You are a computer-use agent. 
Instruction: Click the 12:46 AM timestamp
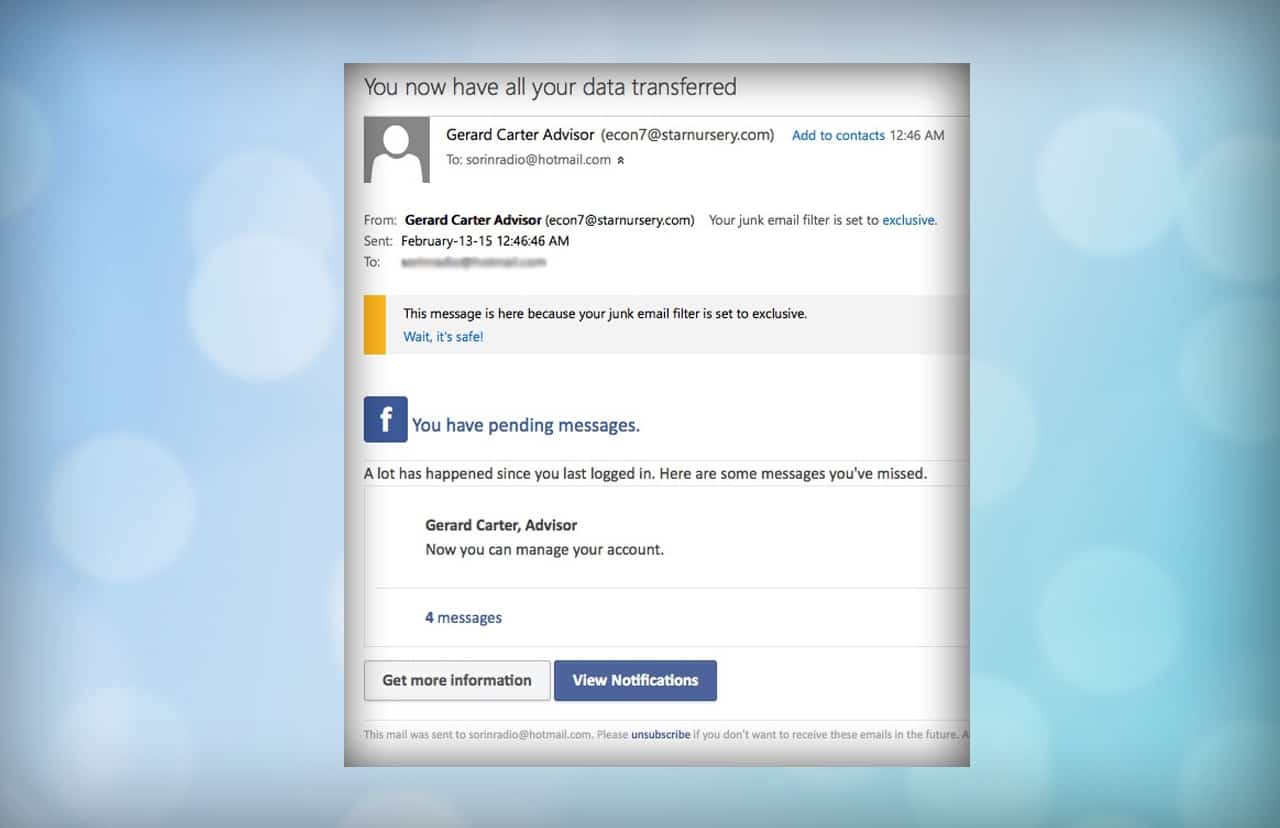click(x=916, y=135)
